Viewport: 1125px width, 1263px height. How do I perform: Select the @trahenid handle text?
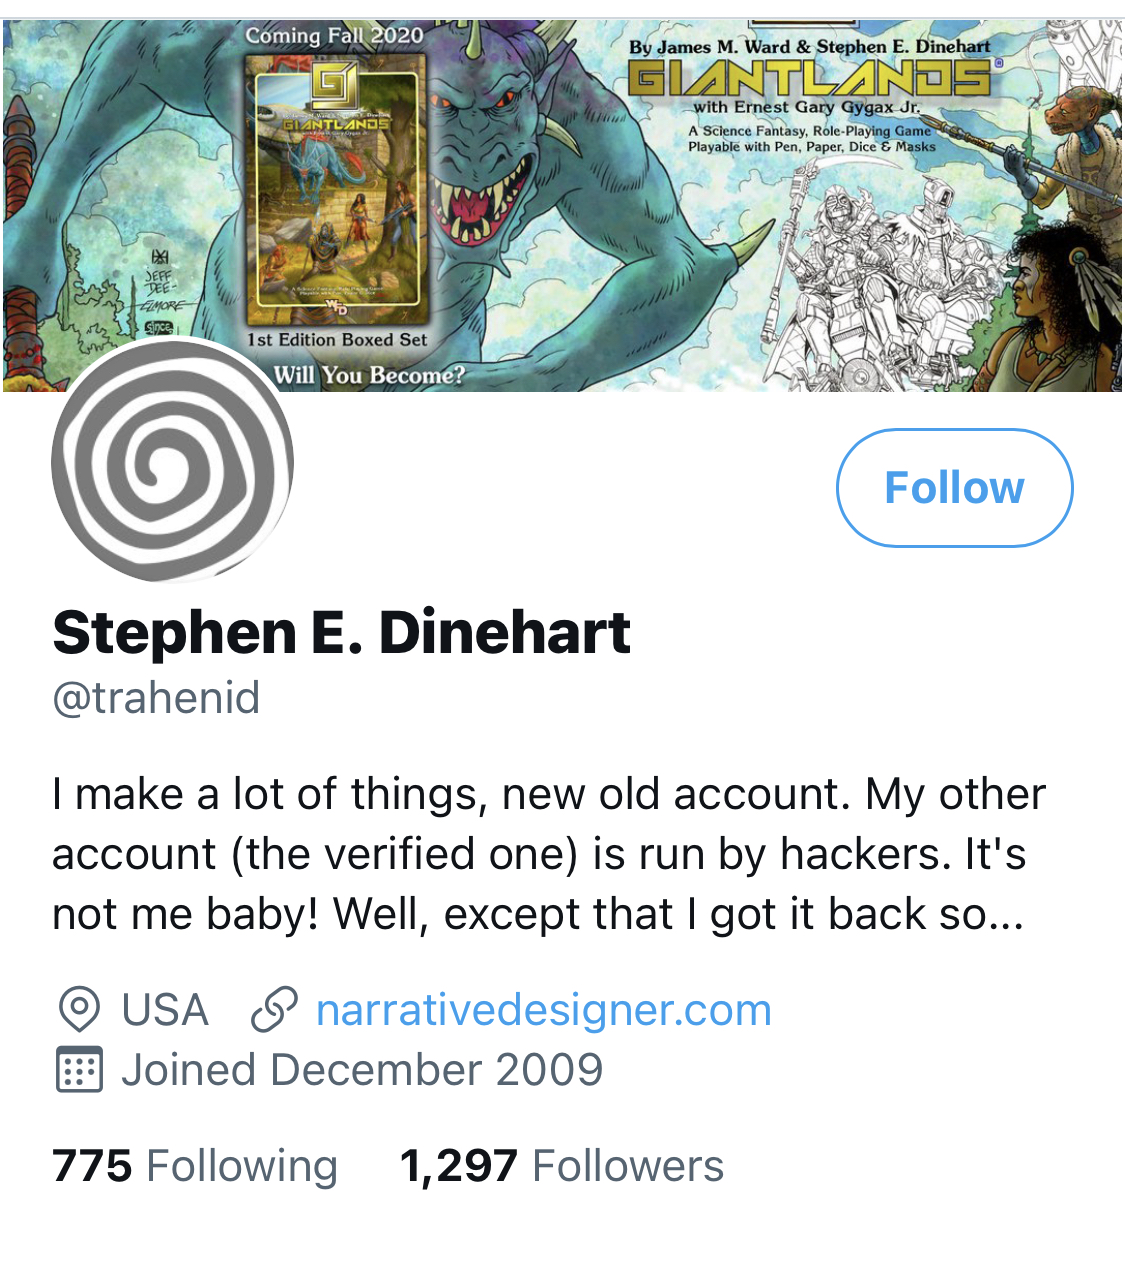(156, 698)
